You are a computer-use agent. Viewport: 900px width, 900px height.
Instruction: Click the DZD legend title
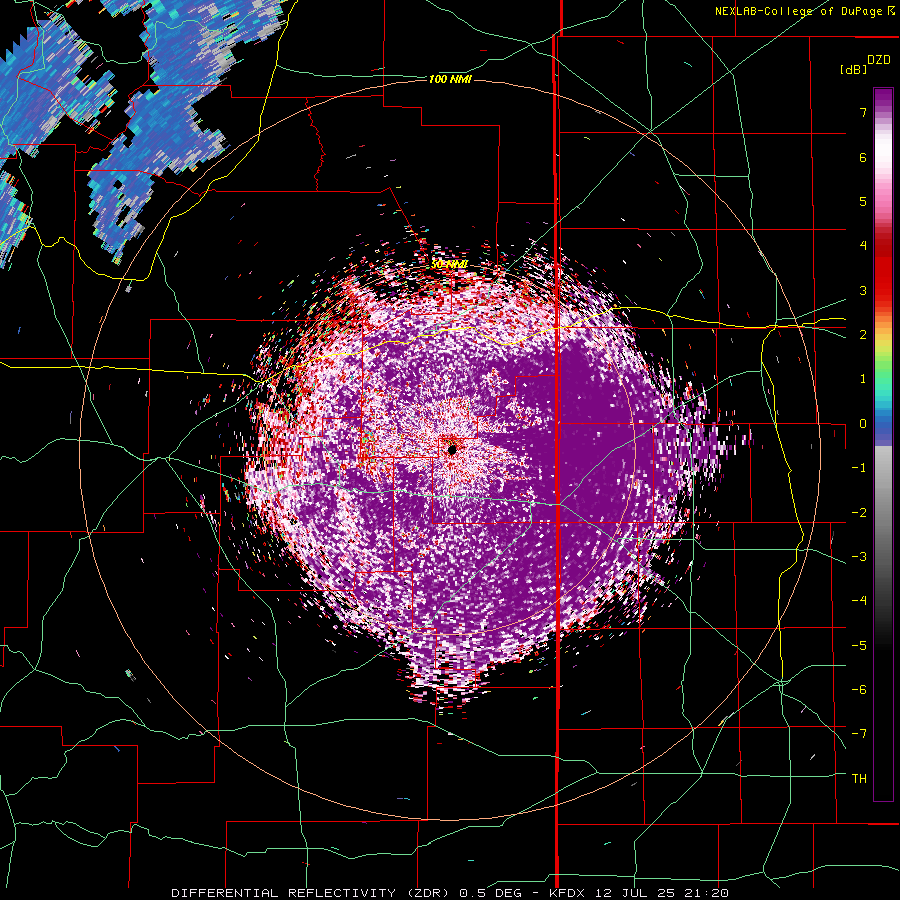coord(879,60)
